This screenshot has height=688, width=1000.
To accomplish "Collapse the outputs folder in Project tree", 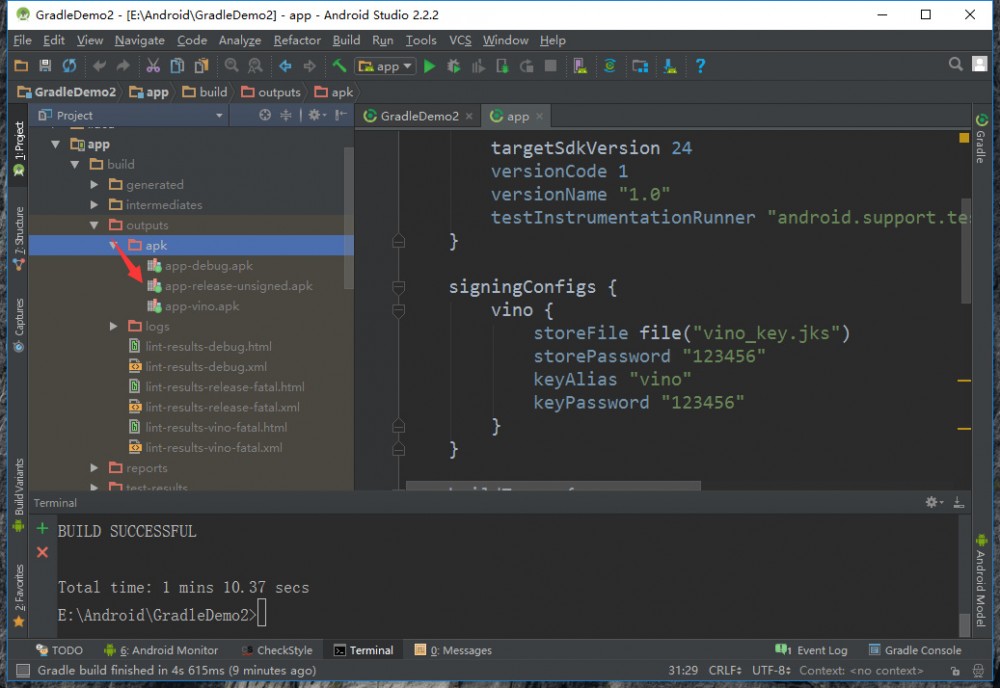I will (93, 225).
